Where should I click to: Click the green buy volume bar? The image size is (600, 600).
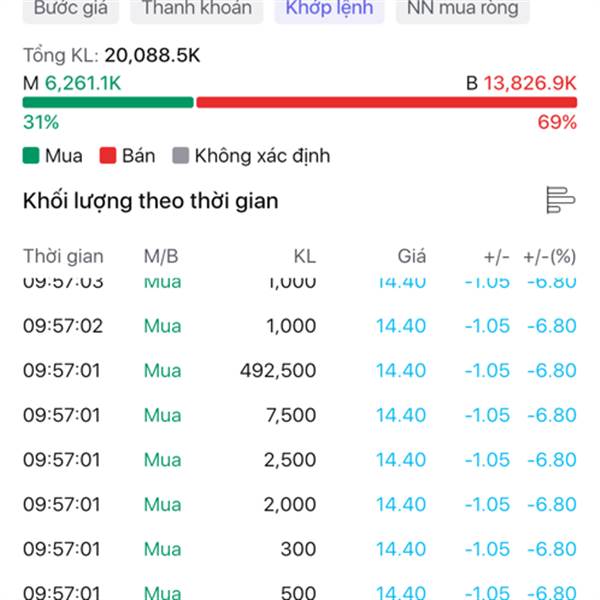pos(107,102)
